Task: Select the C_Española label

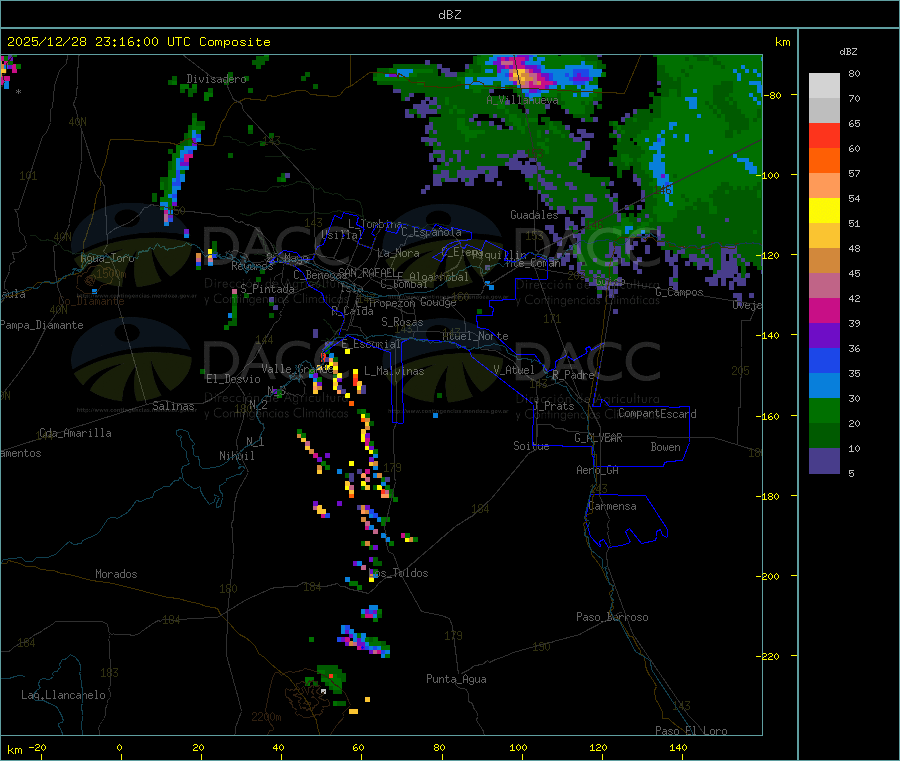Action: coord(431,232)
